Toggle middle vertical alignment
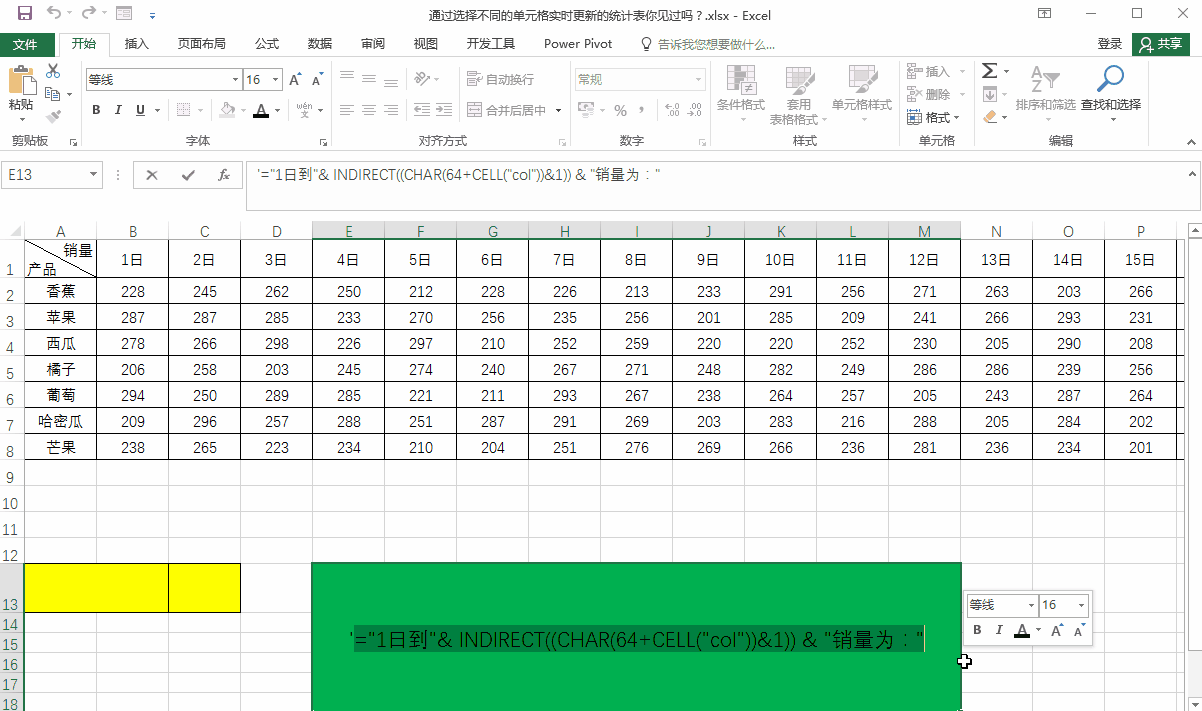 click(x=369, y=78)
